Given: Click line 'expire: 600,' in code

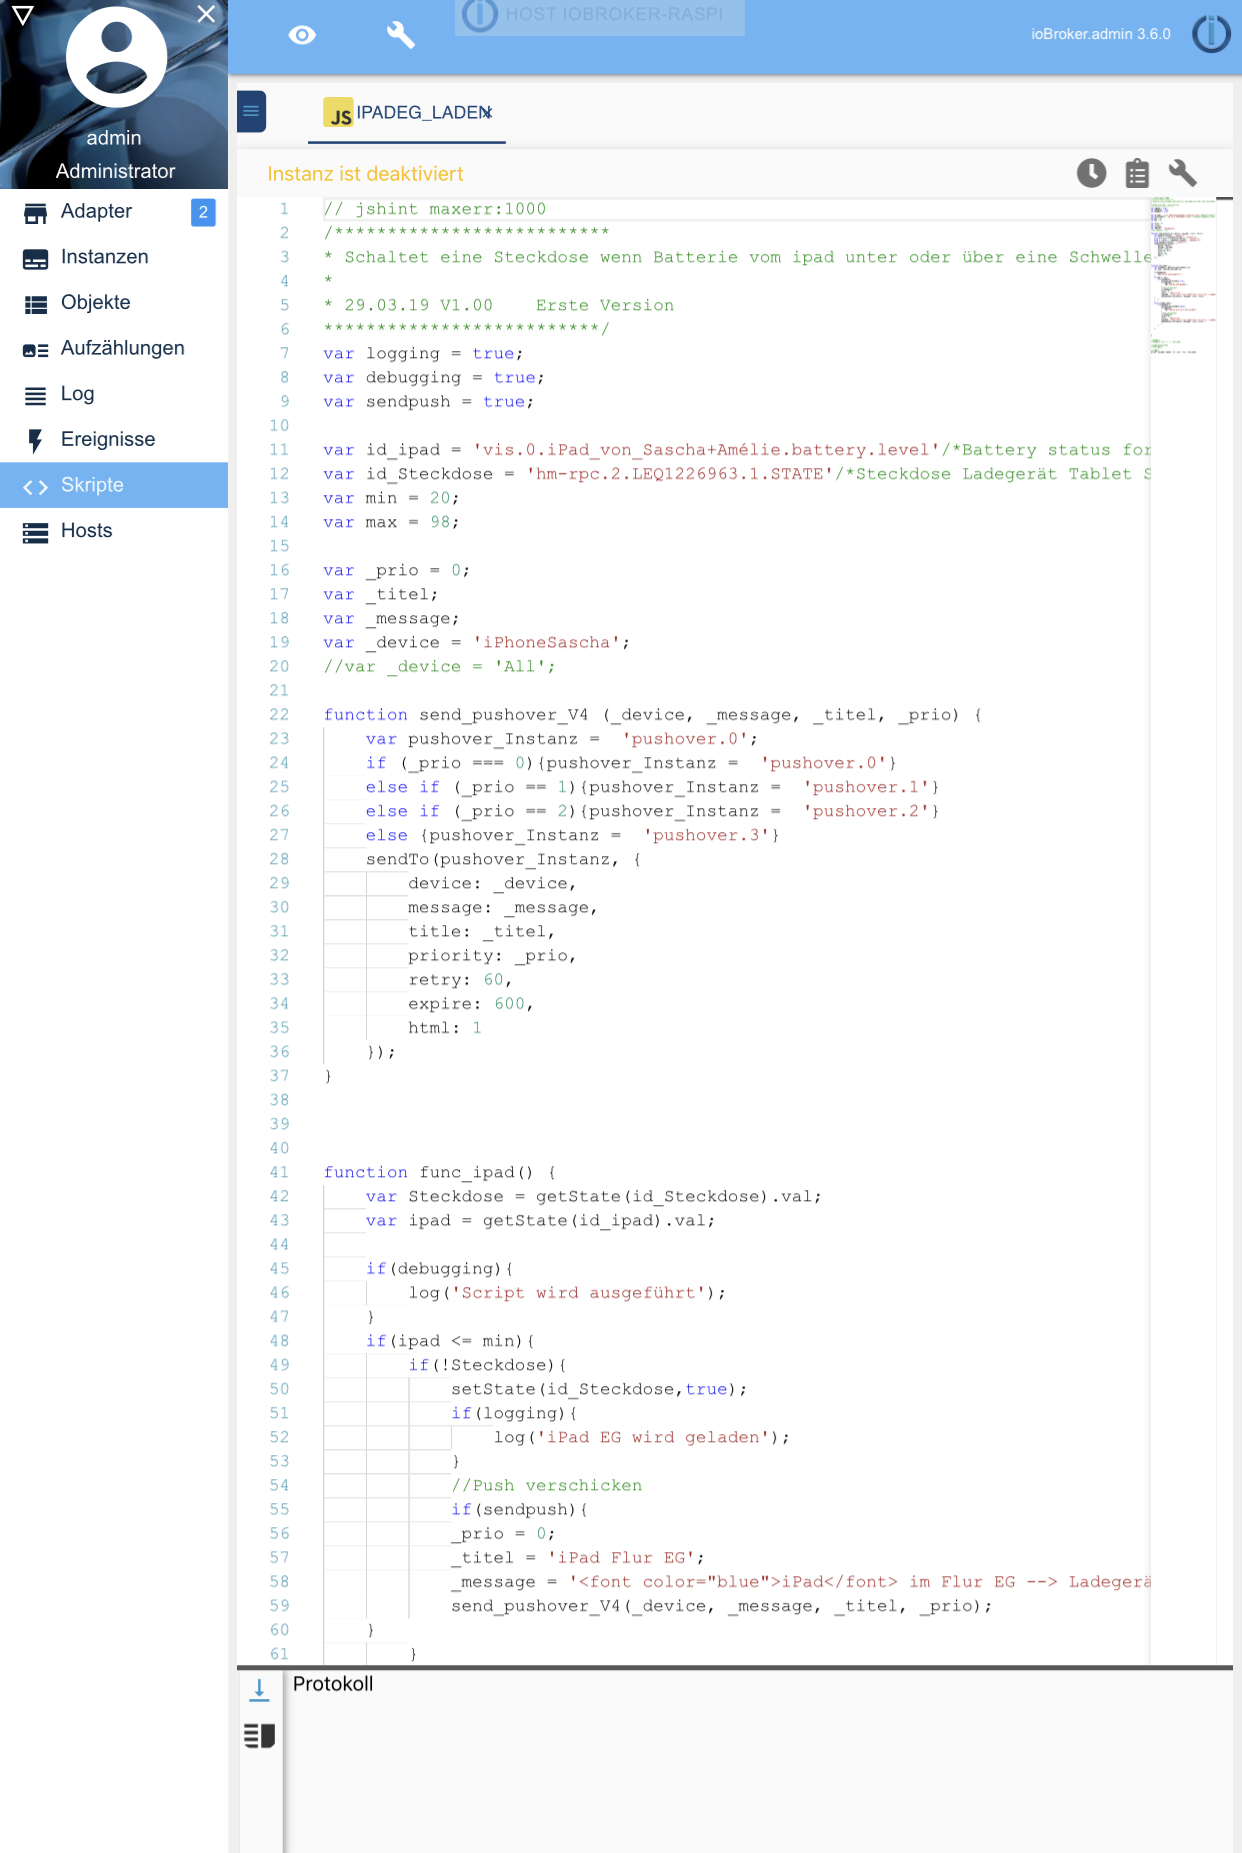Looking at the screenshot, I should [x=470, y=1004].
